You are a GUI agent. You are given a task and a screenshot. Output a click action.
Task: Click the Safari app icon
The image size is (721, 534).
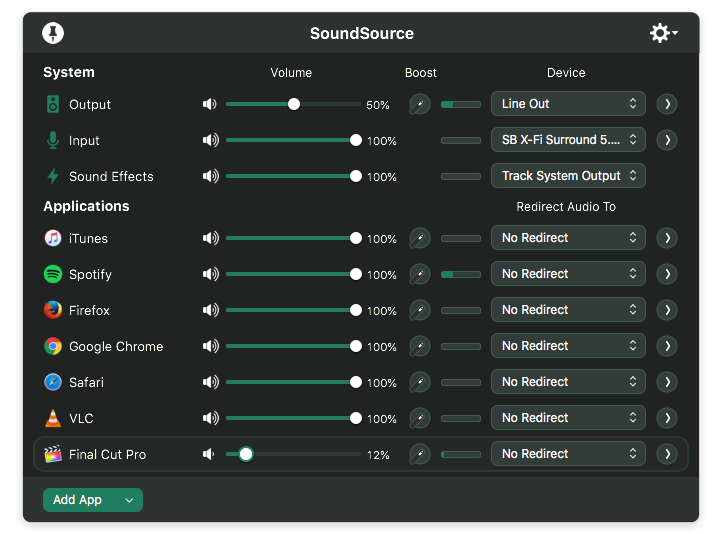coord(53,382)
